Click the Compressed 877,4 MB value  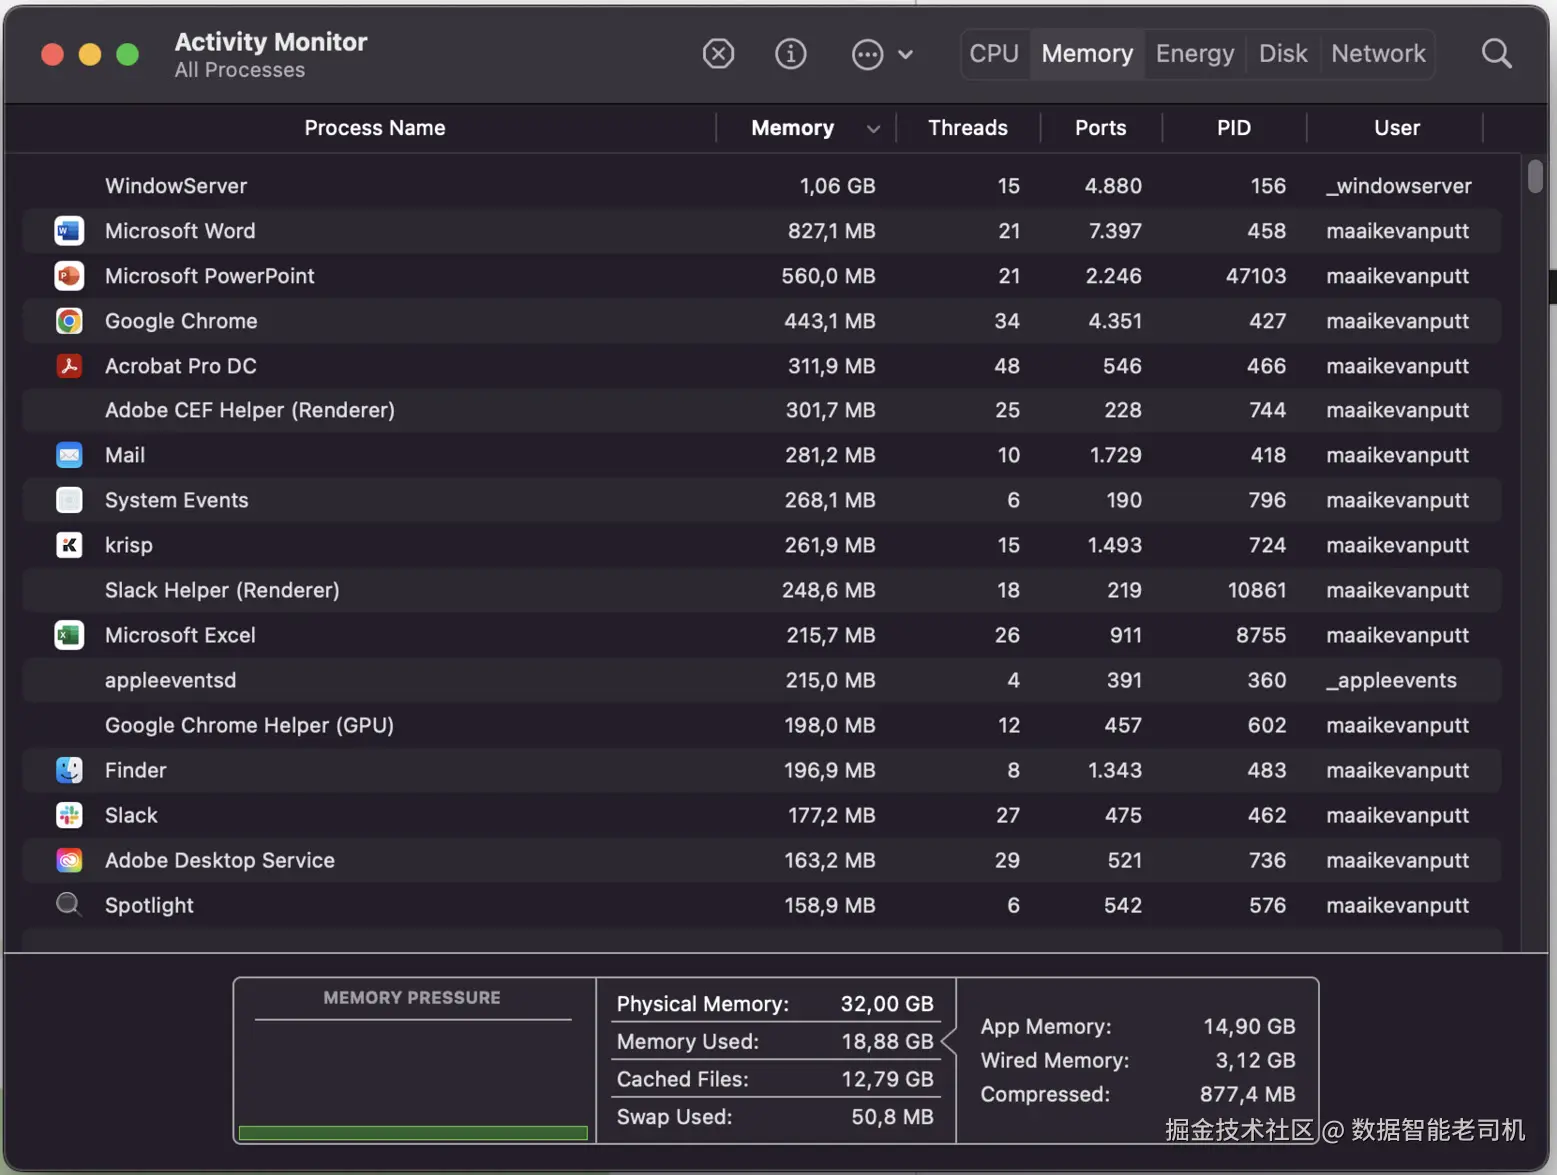(1247, 1095)
